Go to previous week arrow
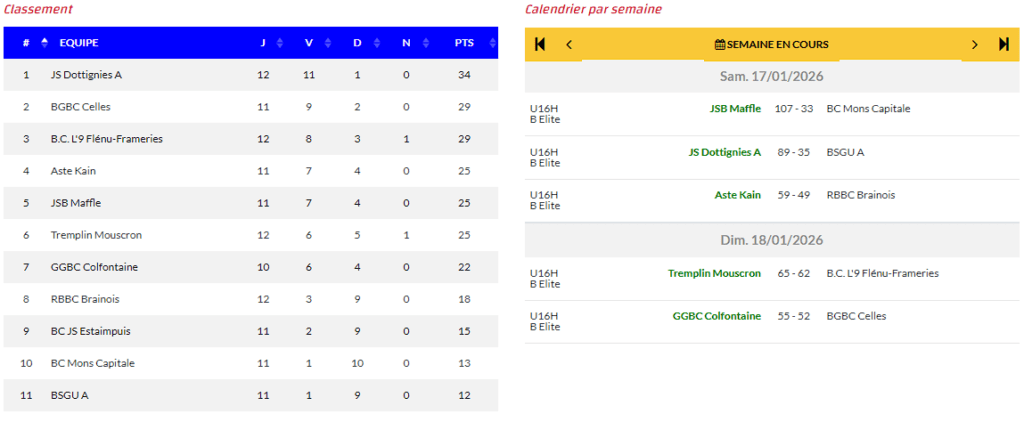Image resolution: width=1024 pixels, height=430 pixels. coord(569,44)
